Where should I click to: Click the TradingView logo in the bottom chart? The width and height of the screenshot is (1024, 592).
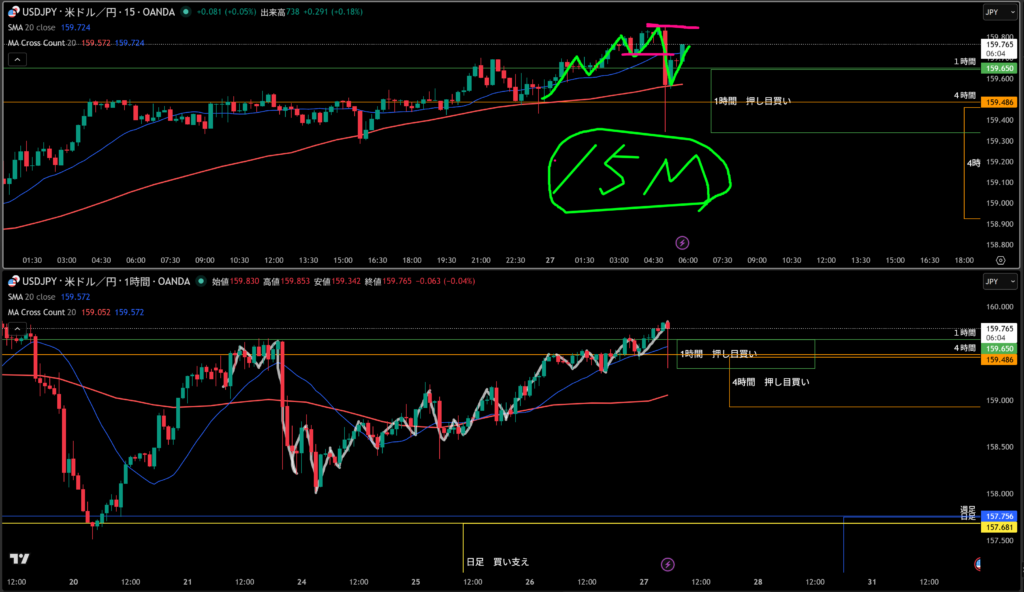click(x=17, y=559)
